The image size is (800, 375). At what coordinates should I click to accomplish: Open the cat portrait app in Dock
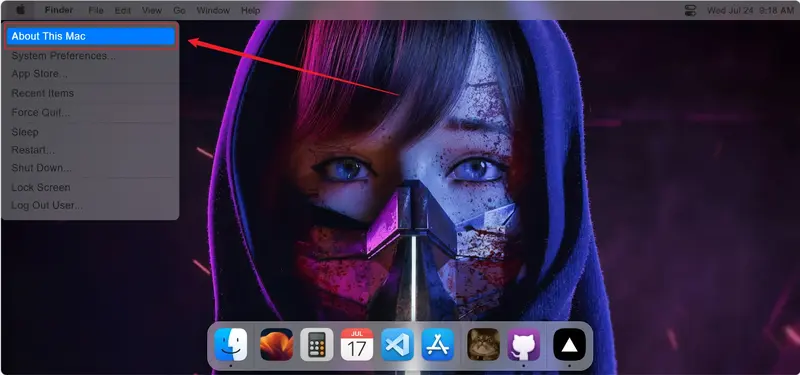(x=484, y=344)
